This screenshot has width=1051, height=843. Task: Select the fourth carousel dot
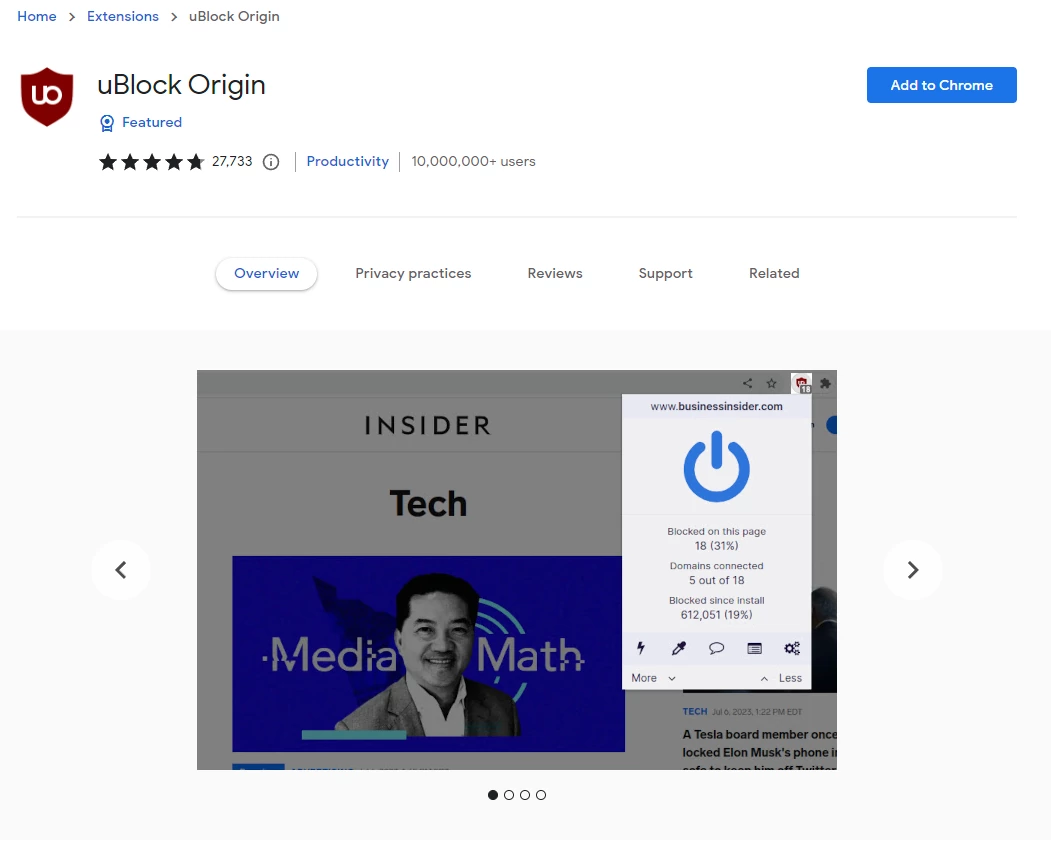(541, 795)
